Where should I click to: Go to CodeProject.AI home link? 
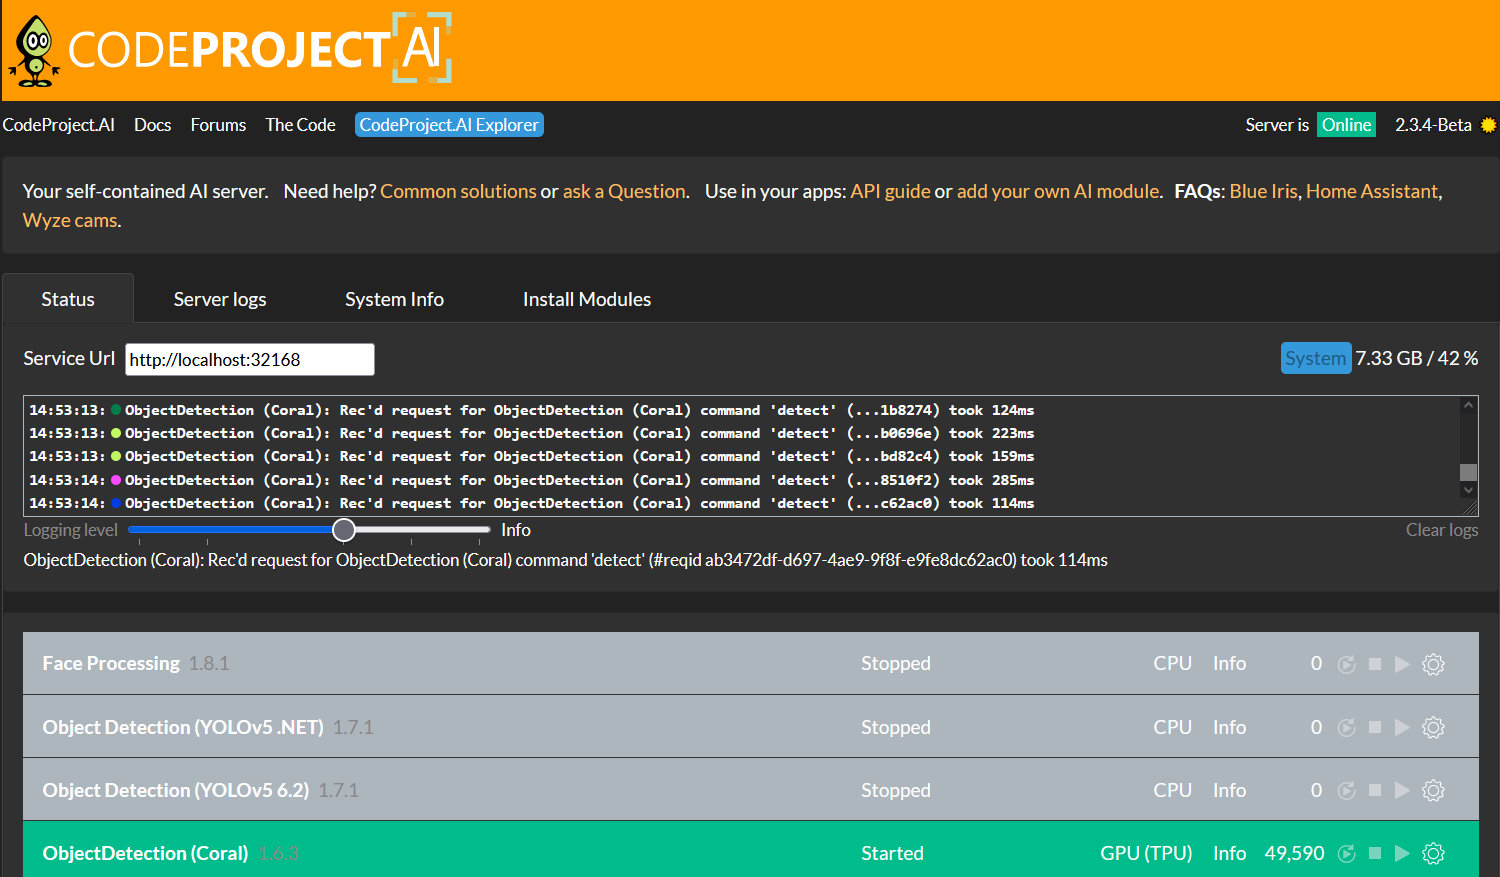(58, 125)
